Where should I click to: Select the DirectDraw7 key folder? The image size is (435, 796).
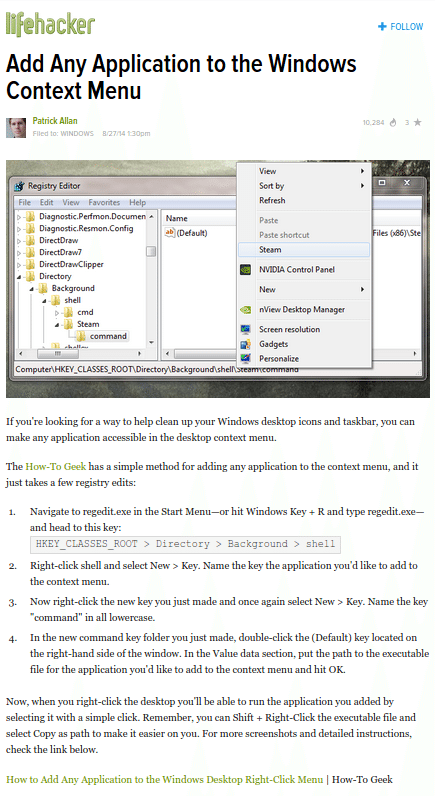60,252
